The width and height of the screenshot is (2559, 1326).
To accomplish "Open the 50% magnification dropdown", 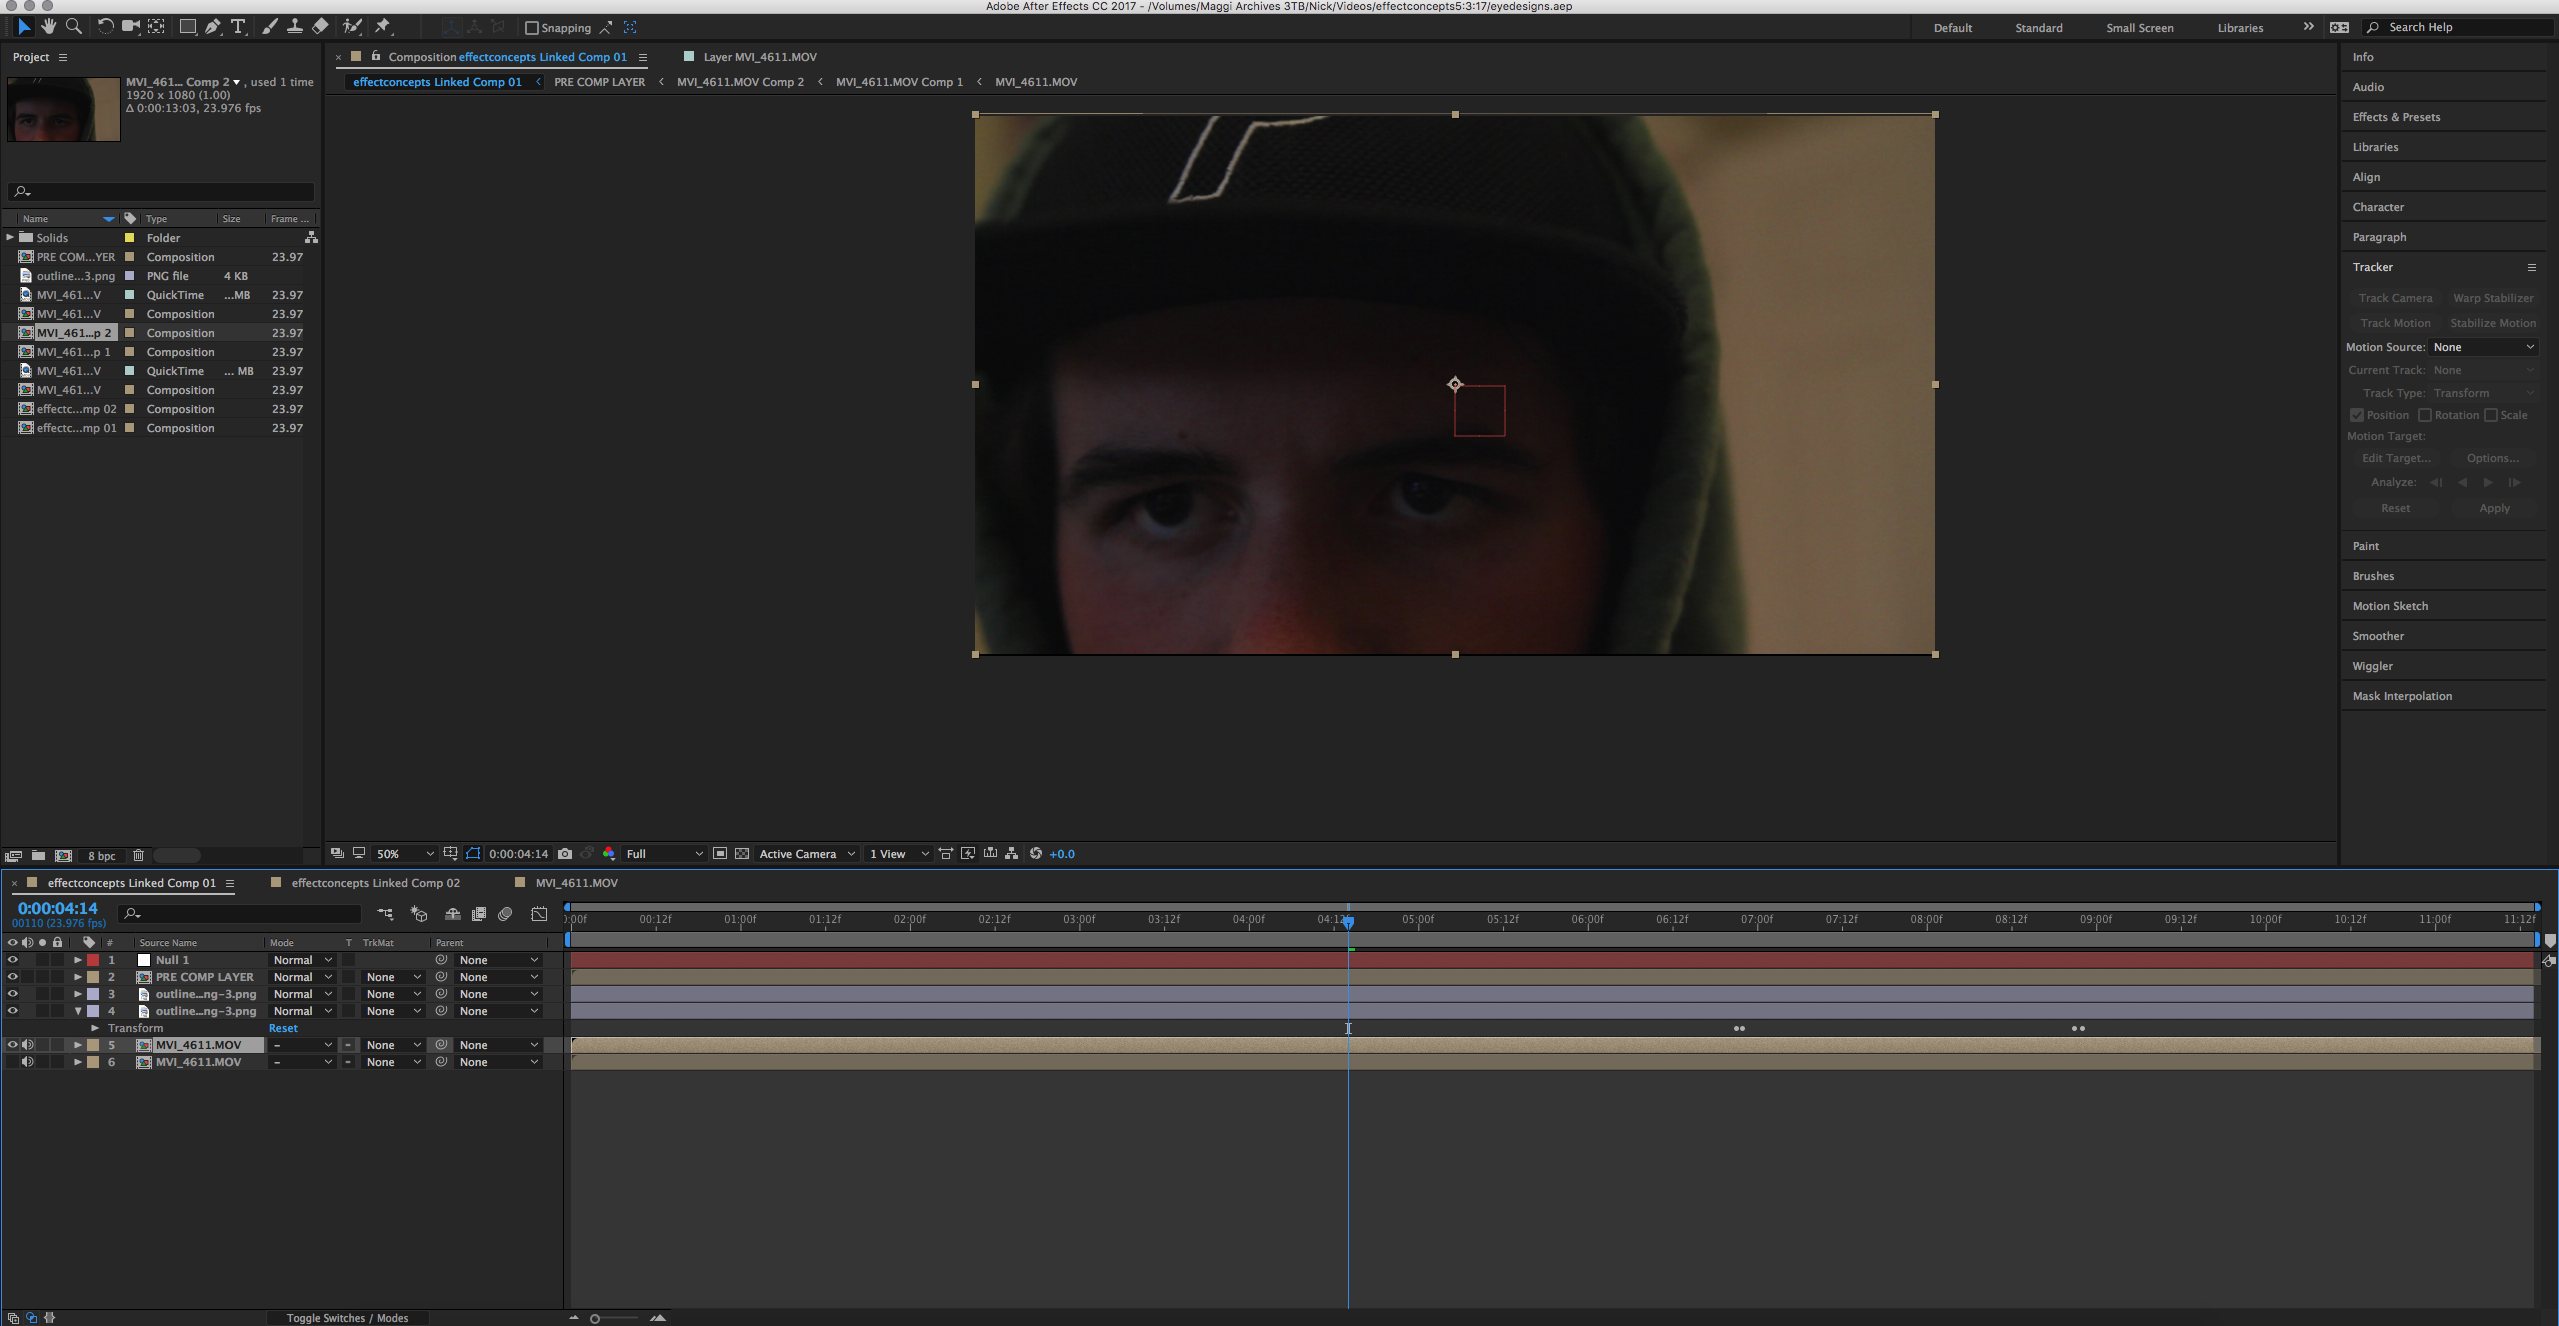I will click(405, 854).
